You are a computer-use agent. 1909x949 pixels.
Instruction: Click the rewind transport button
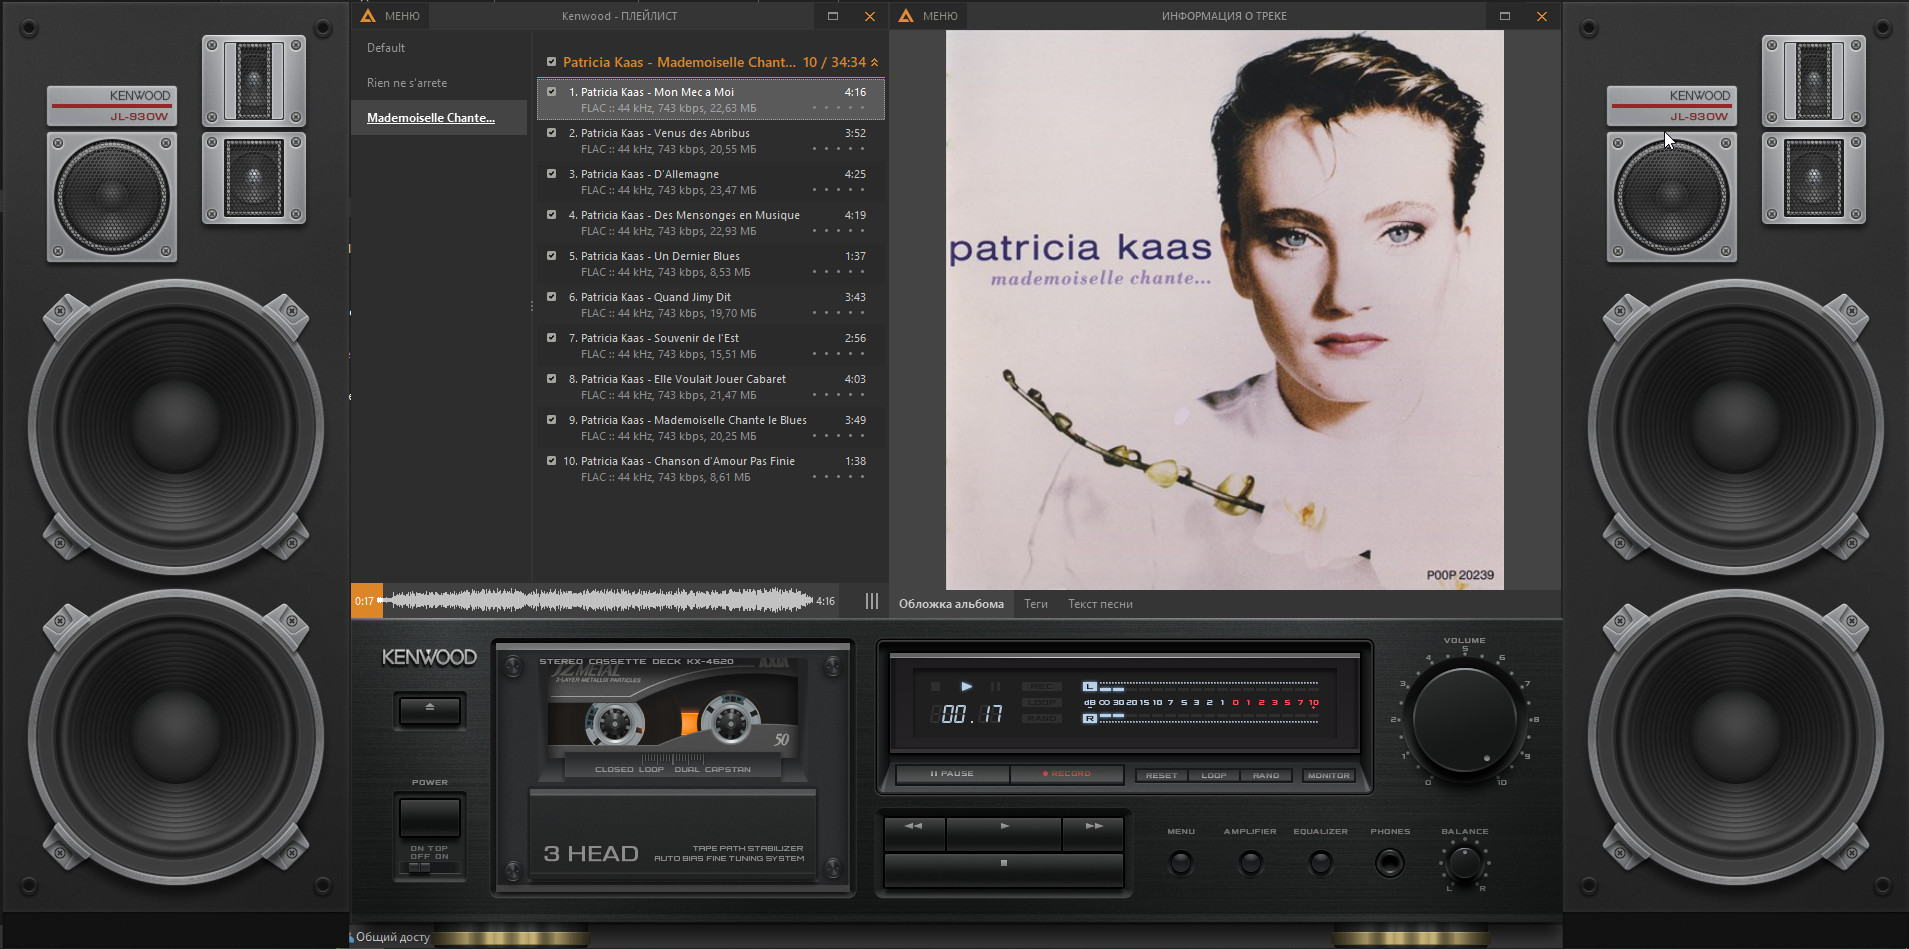[x=914, y=832]
